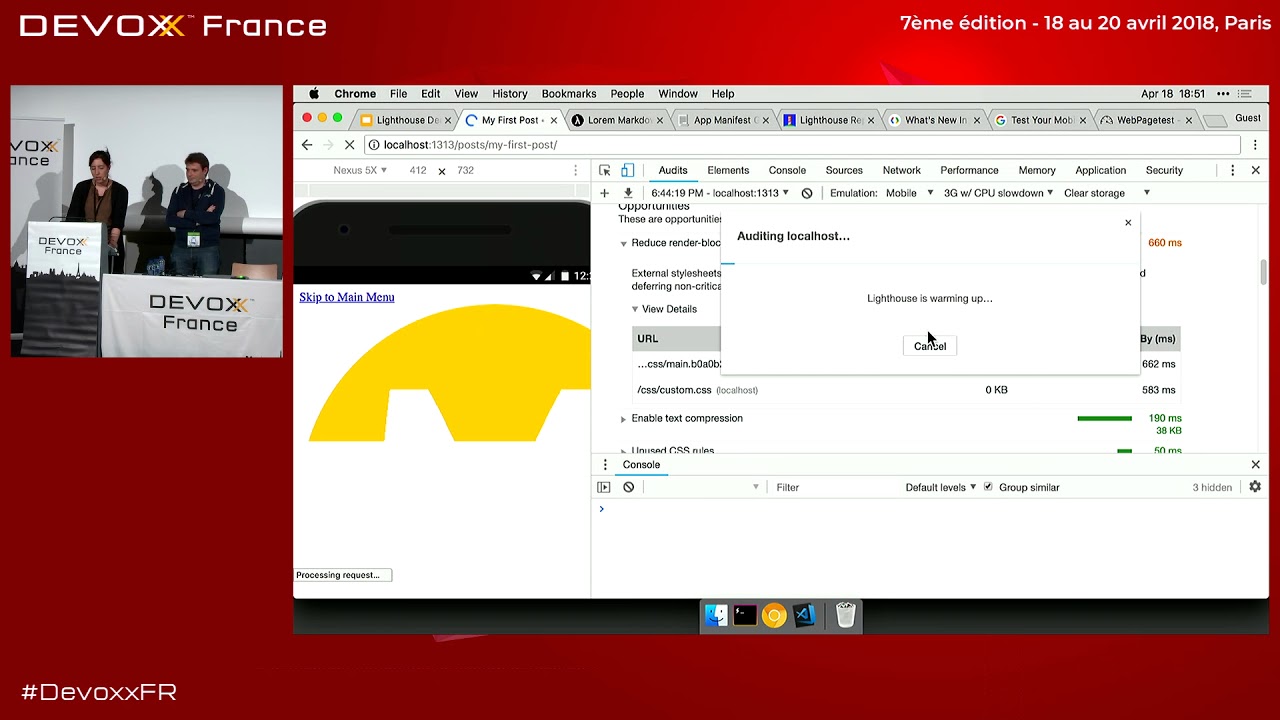Switch to the Memory tab
Viewport: 1280px width, 720px height.
[1037, 171]
